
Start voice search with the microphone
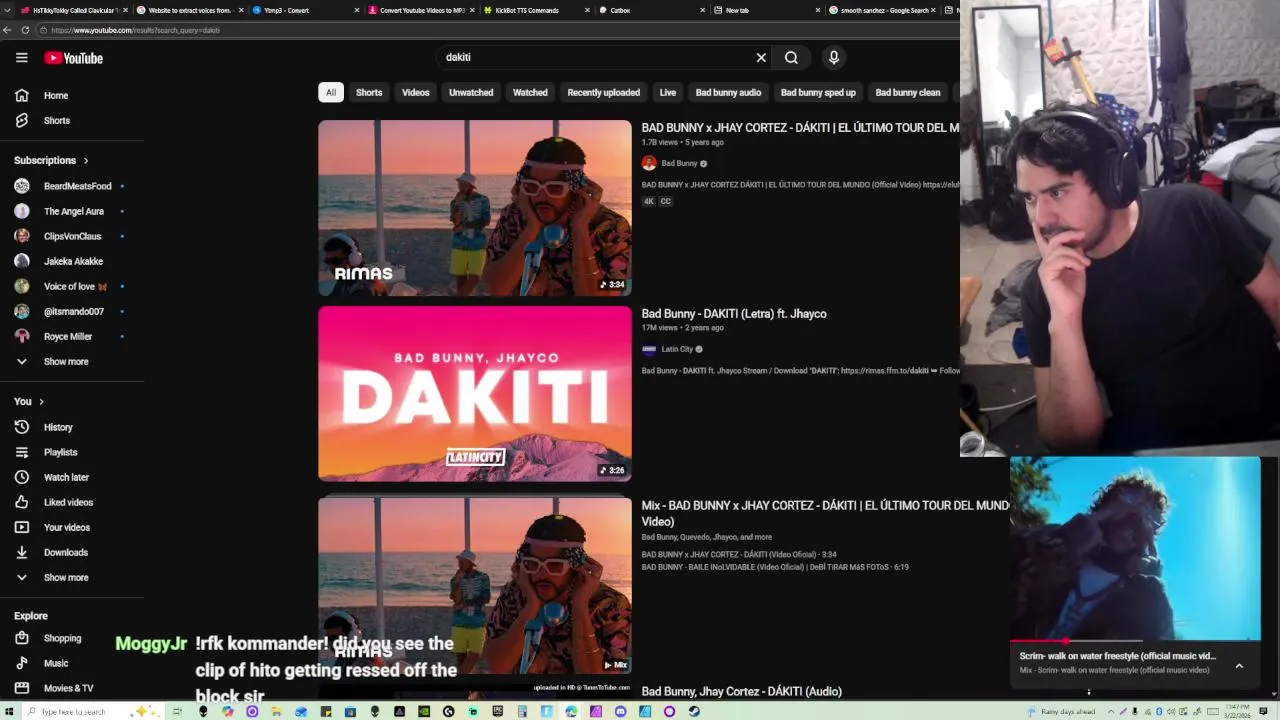tap(833, 57)
